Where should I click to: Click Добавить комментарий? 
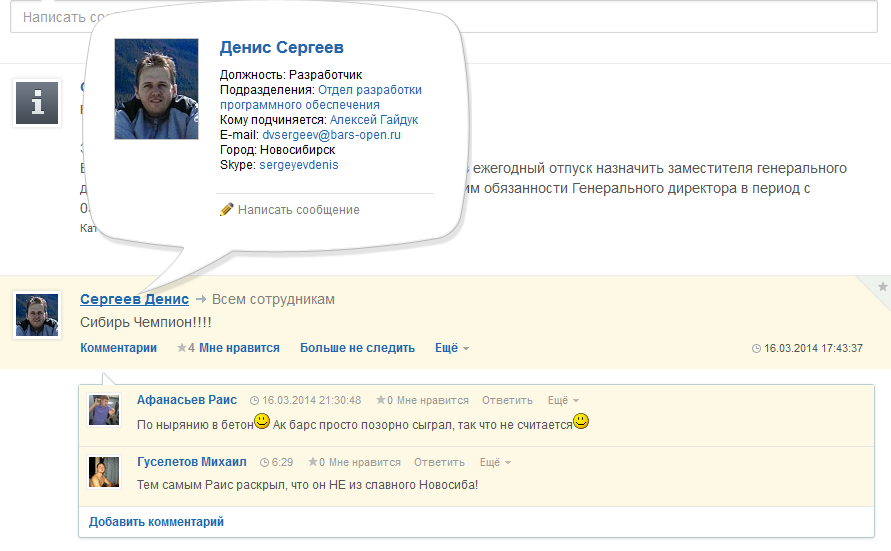(156, 521)
